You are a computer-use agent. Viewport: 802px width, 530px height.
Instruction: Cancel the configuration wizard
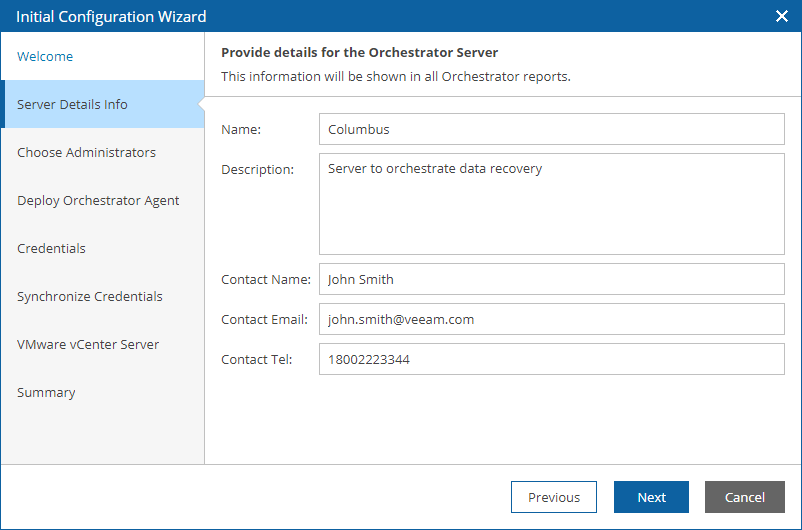coord(744,497)
